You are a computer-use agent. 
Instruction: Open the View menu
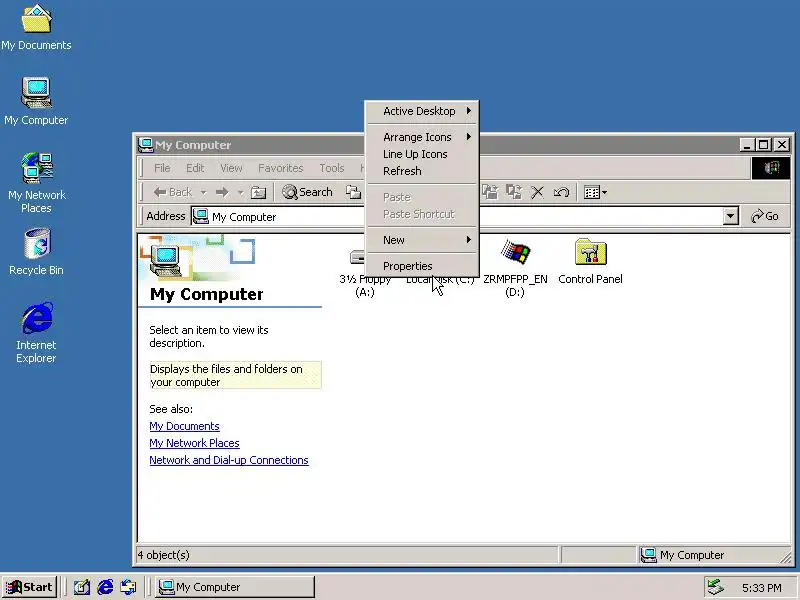click(x=231, y=168)
